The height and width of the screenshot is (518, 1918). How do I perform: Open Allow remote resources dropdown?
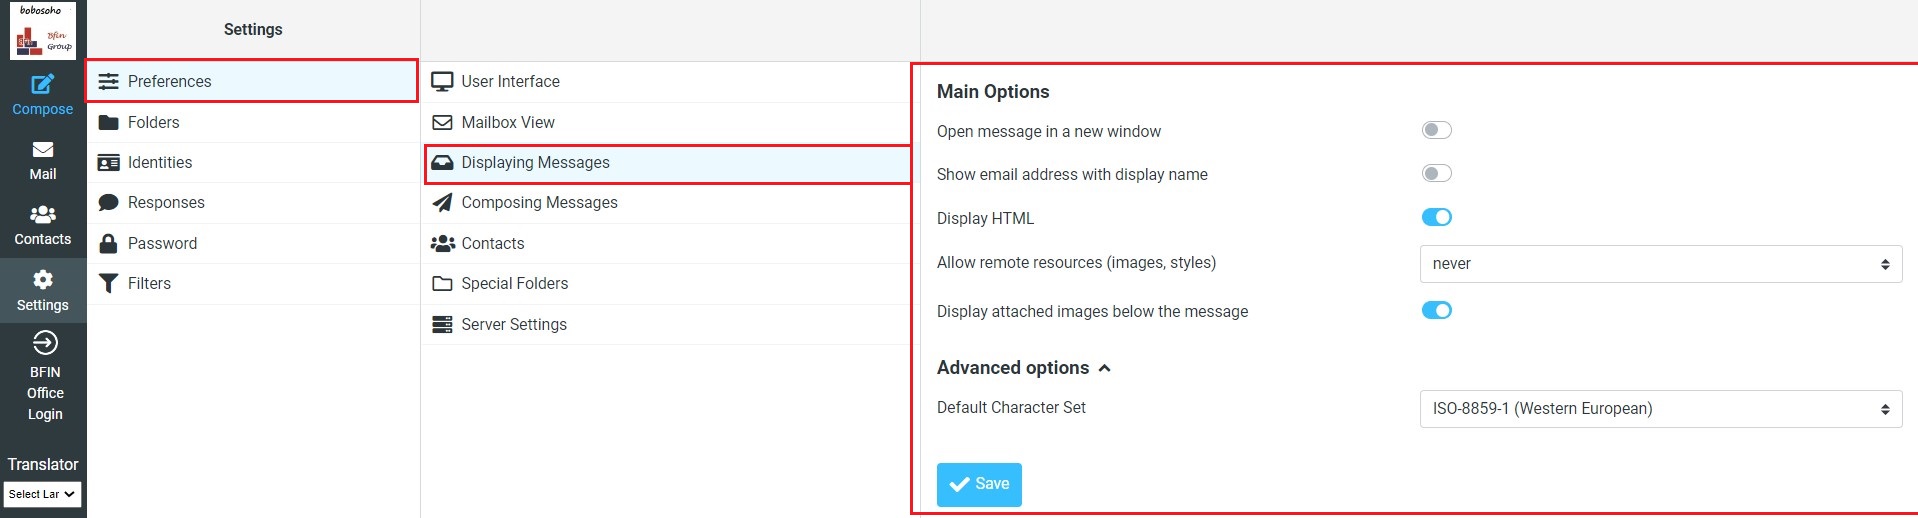click(x=1660, y=264)
